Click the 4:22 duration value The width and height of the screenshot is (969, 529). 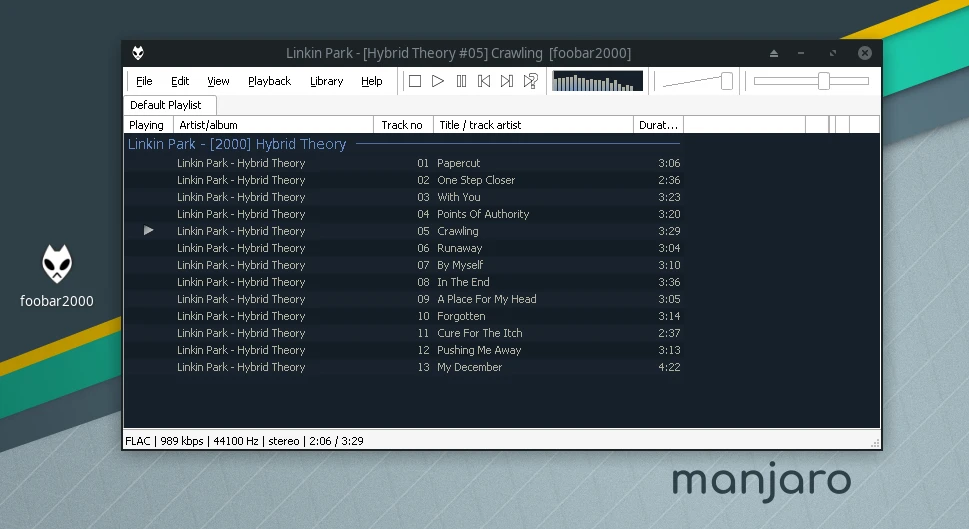[x=669, y=367]
